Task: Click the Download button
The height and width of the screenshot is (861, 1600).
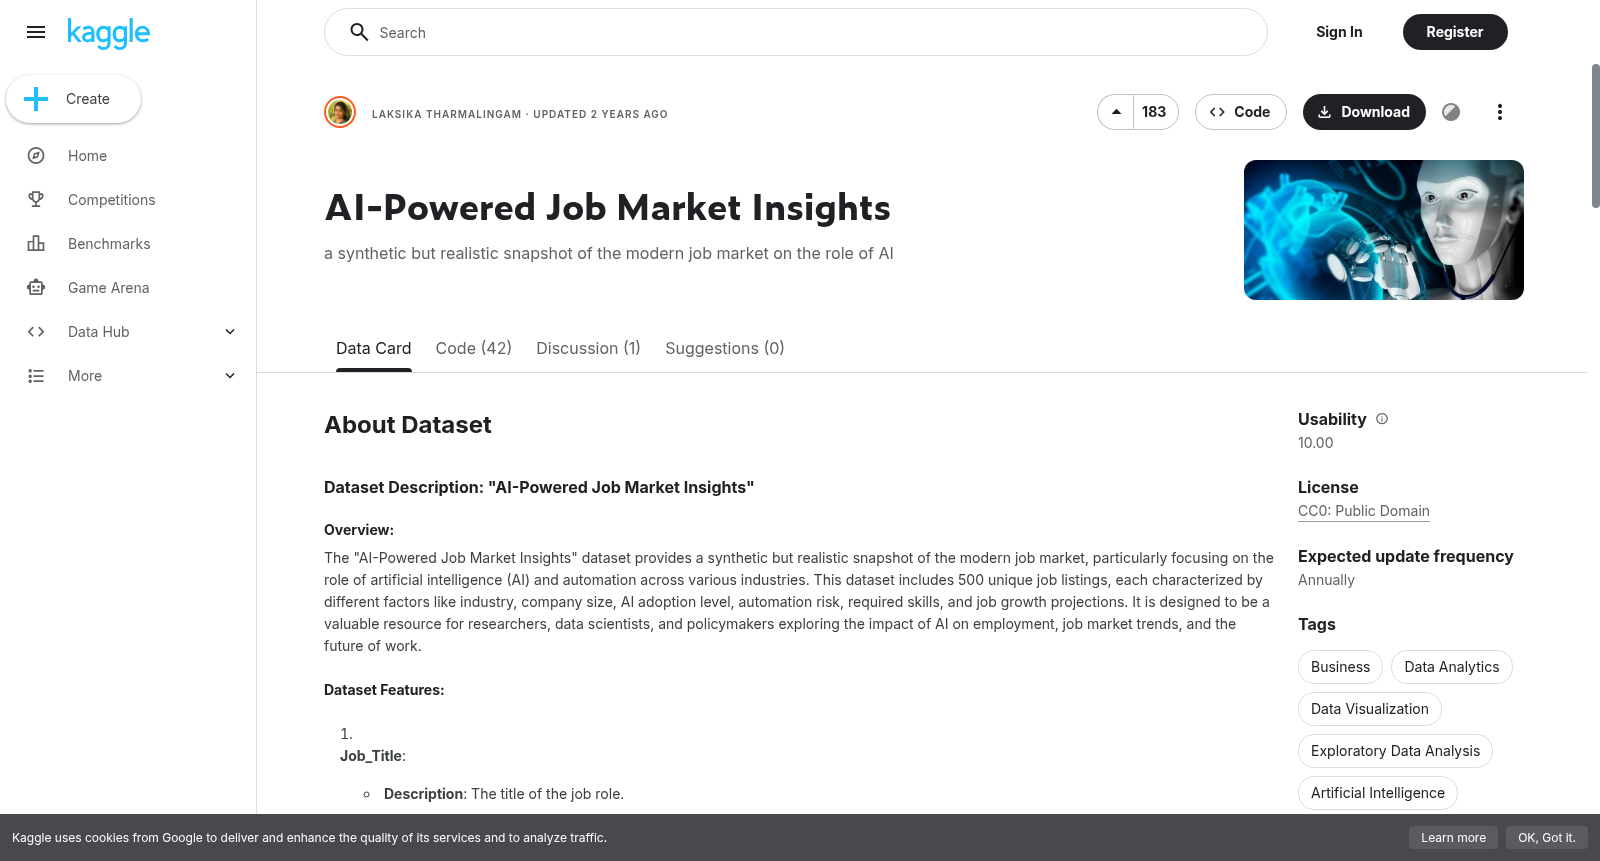Action: pos(1364,112)
